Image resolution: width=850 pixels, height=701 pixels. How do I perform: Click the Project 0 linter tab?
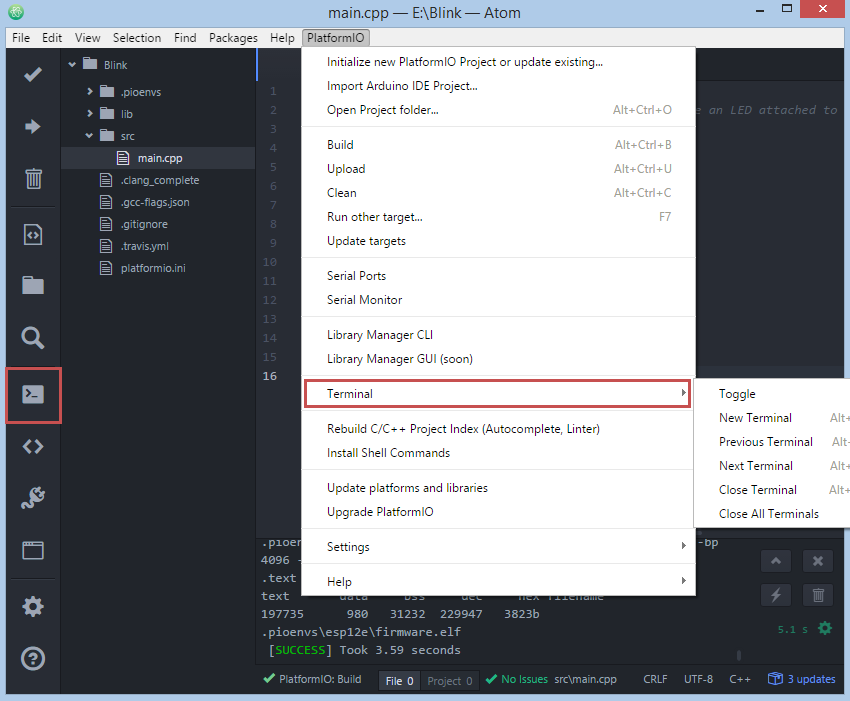(x=450, y=680)
